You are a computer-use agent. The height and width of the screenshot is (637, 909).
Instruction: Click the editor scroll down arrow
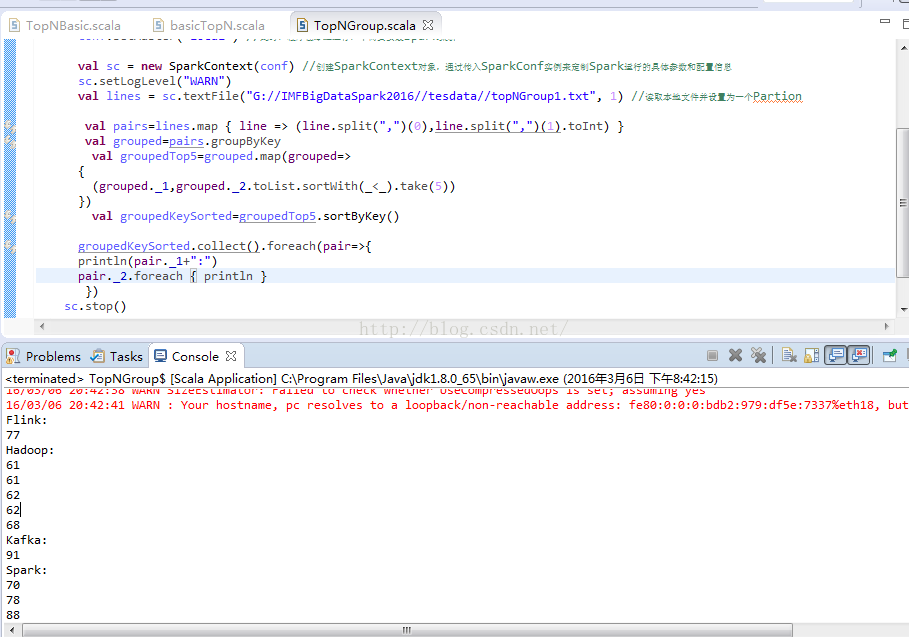point(903,310)
